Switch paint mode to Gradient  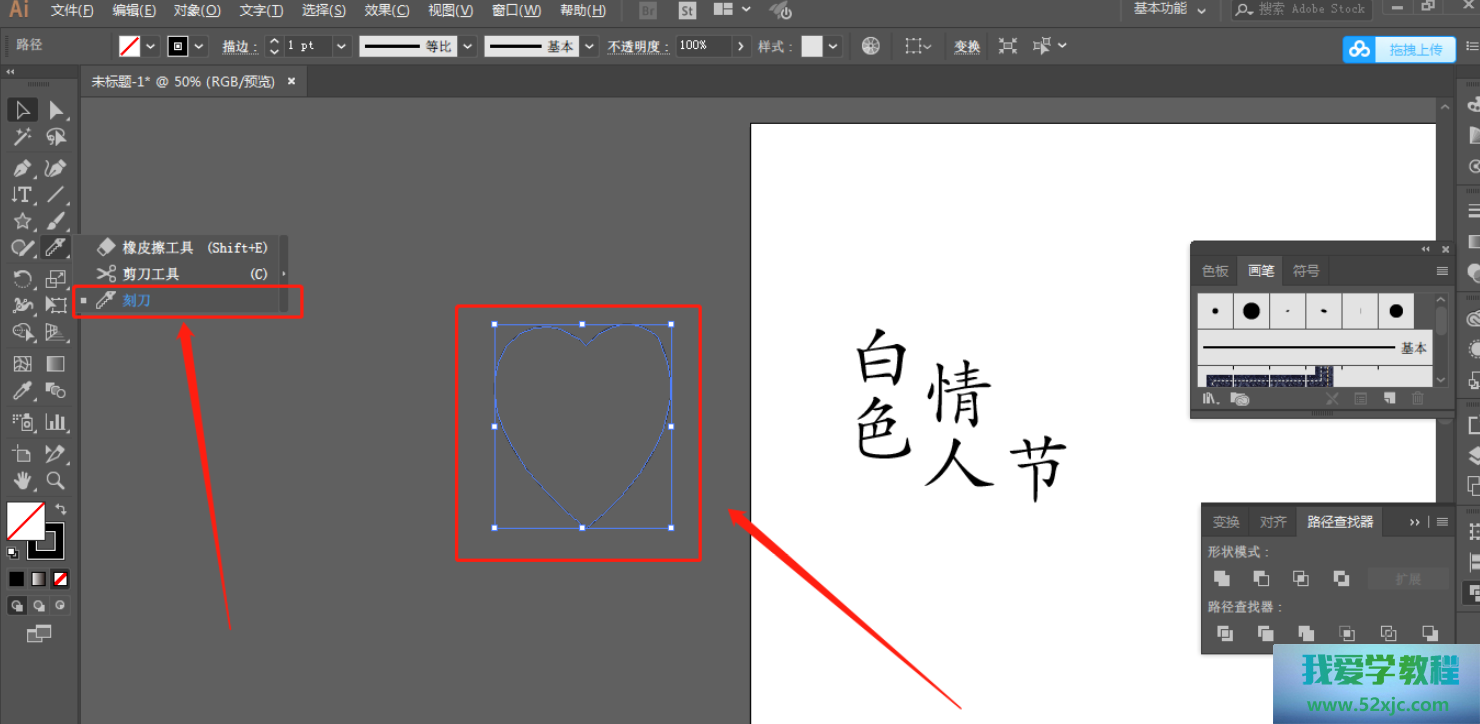[x=38, y=579]
